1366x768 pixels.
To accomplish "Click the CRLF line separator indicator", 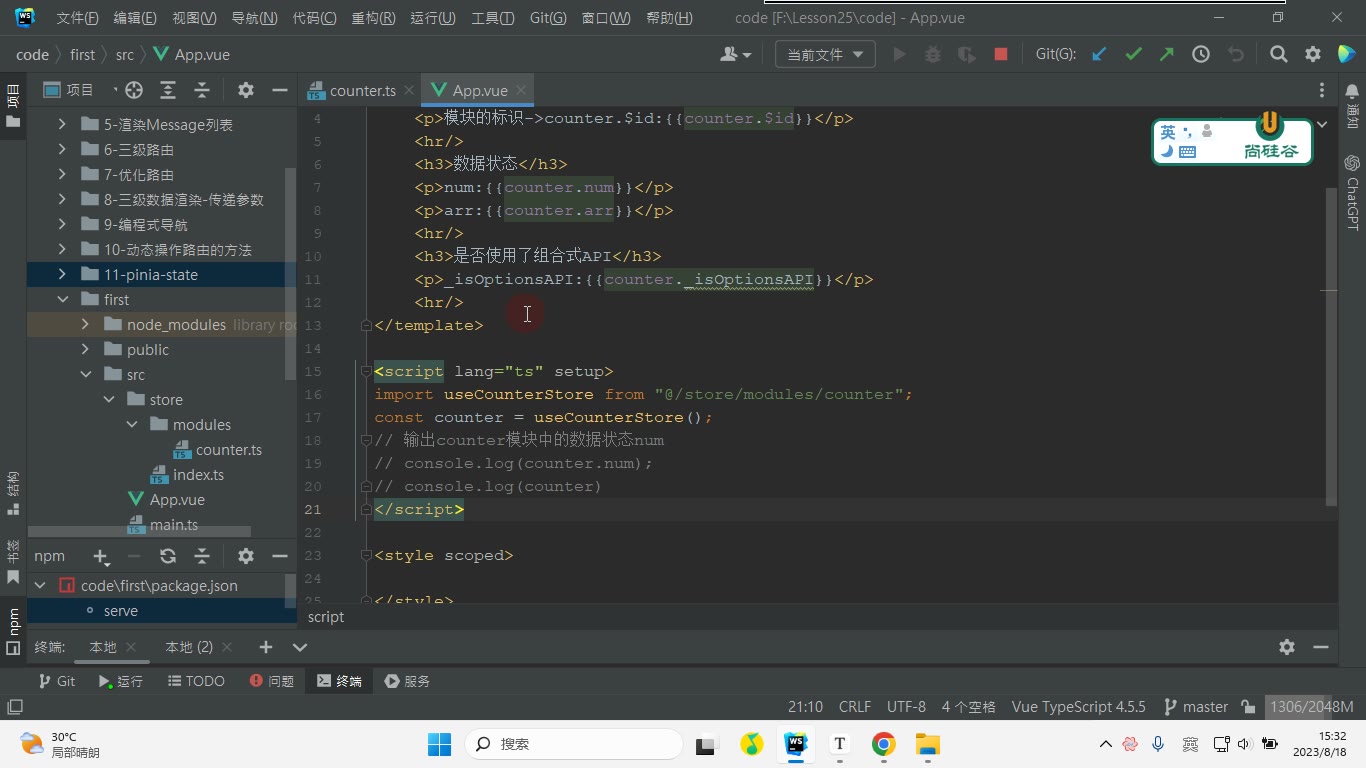I will pos(855,707).
